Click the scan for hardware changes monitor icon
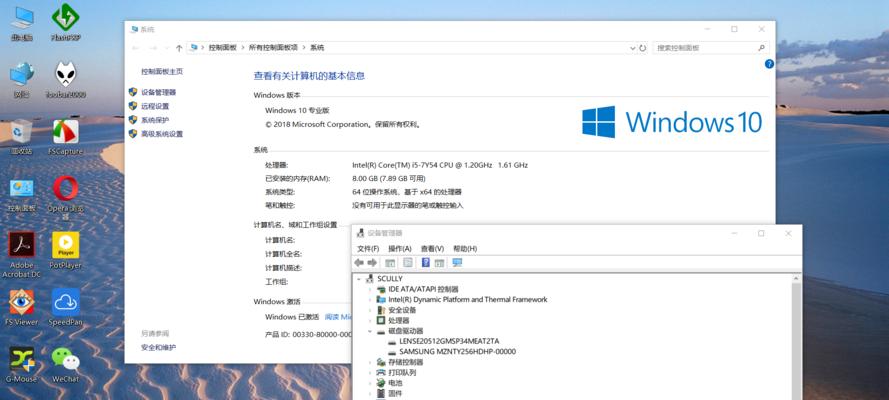 (457, 263)
